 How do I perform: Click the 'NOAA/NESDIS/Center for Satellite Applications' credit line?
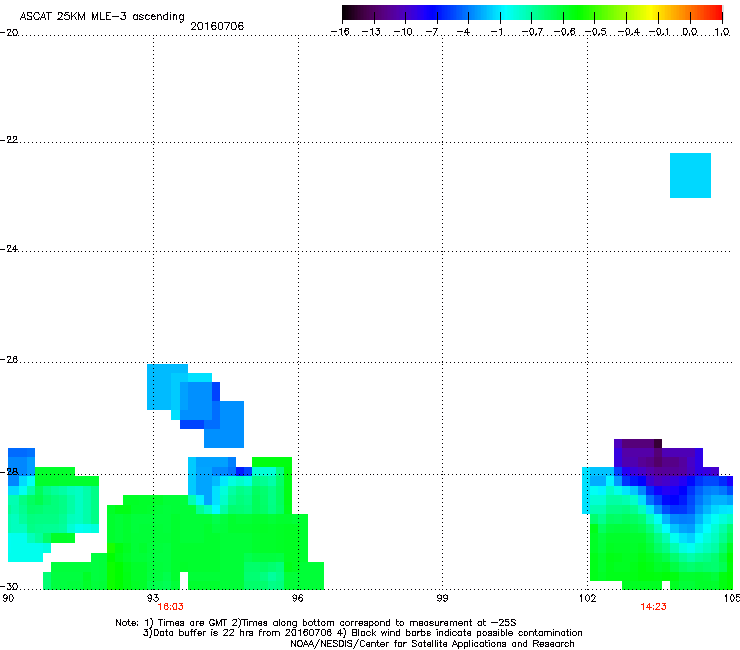point(432,644)
